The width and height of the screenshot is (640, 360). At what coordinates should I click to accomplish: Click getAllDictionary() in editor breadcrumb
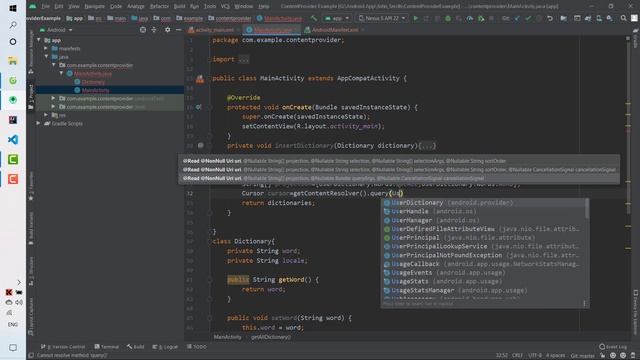(x=271, y=337)
